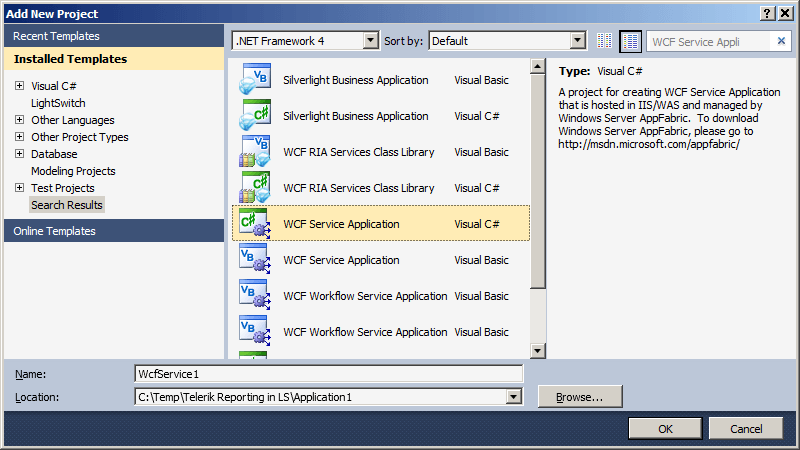Select Test Projects category label

coord(63,188)
